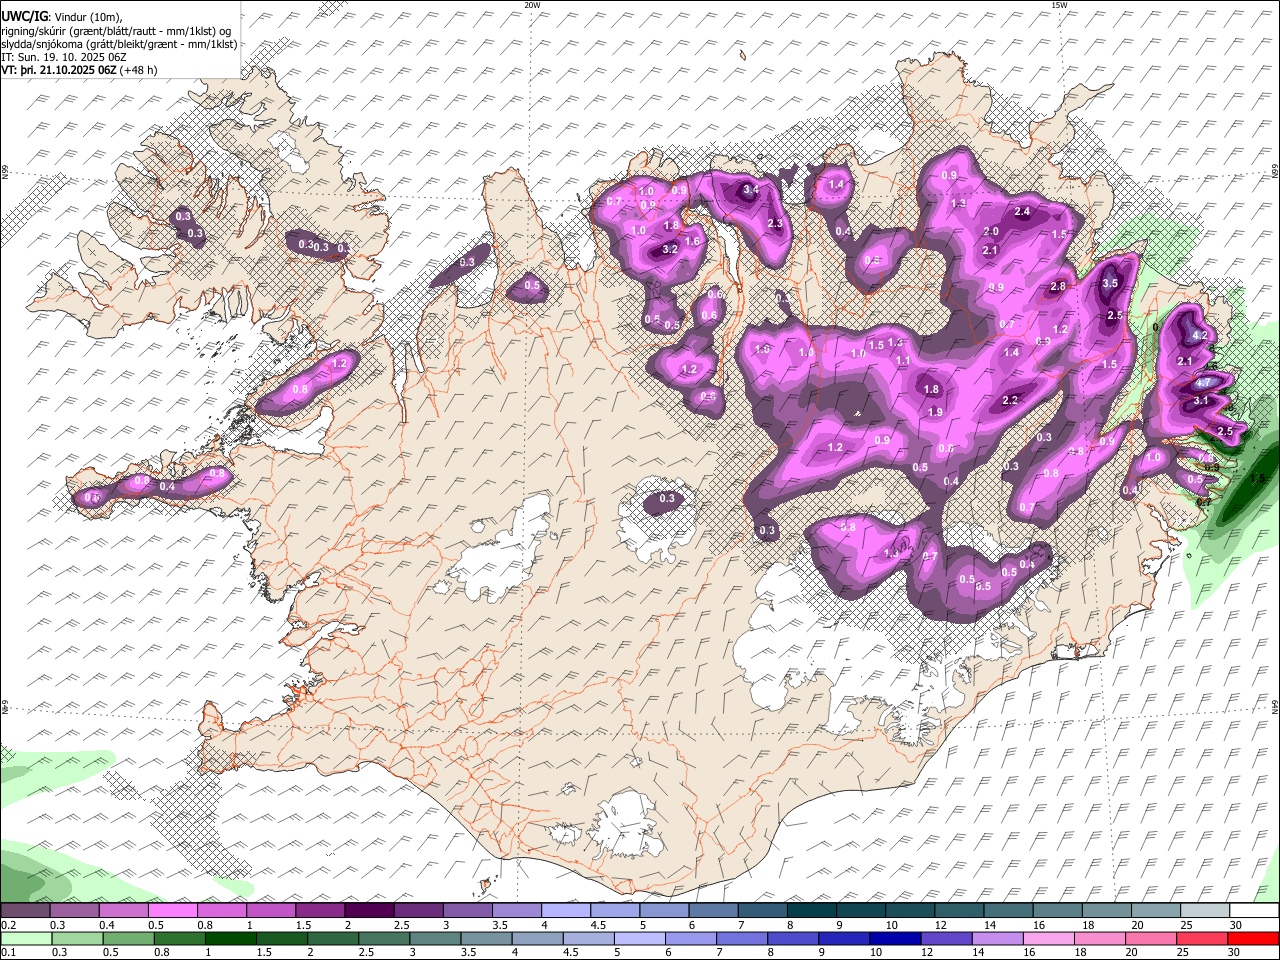Pick the dull mauve 0.2 swatch in upper legend
The width and height of the screenshot is (1280, 960).
25,911
